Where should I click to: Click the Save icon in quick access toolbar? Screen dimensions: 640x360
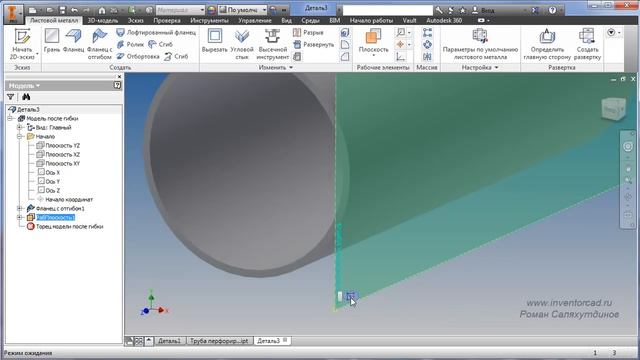(62, 9)
